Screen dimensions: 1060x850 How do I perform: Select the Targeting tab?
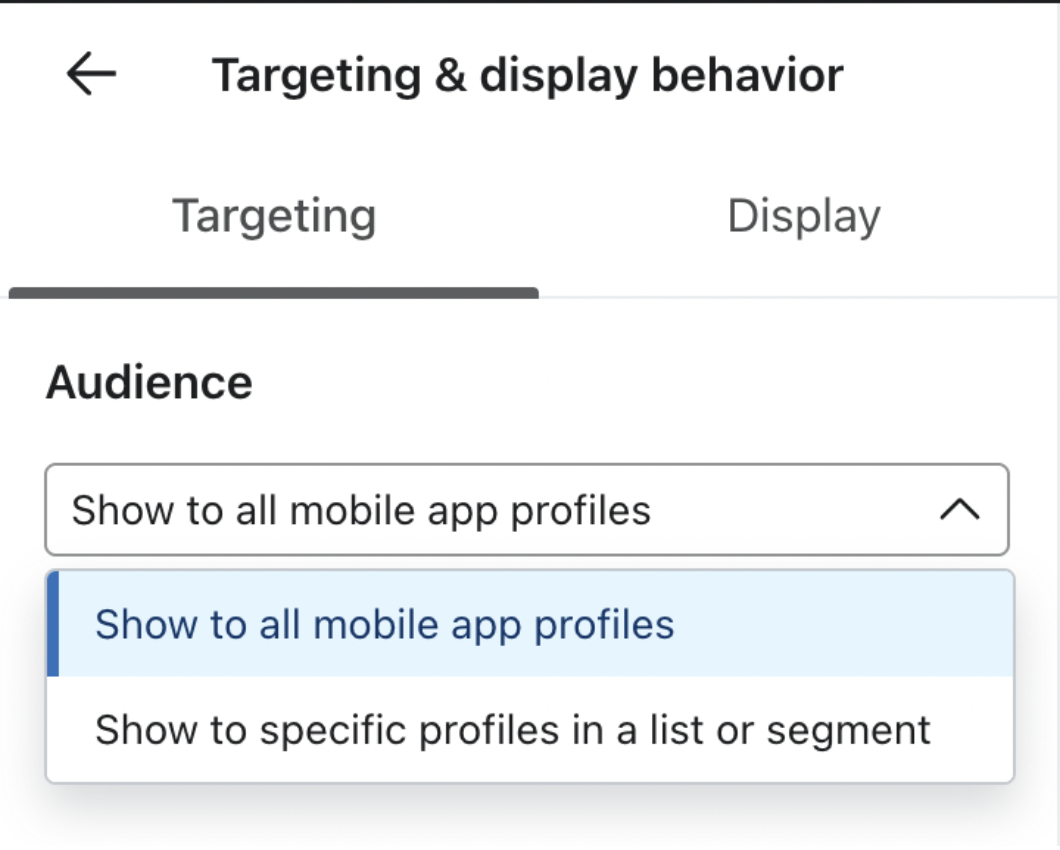click(275, 215)
